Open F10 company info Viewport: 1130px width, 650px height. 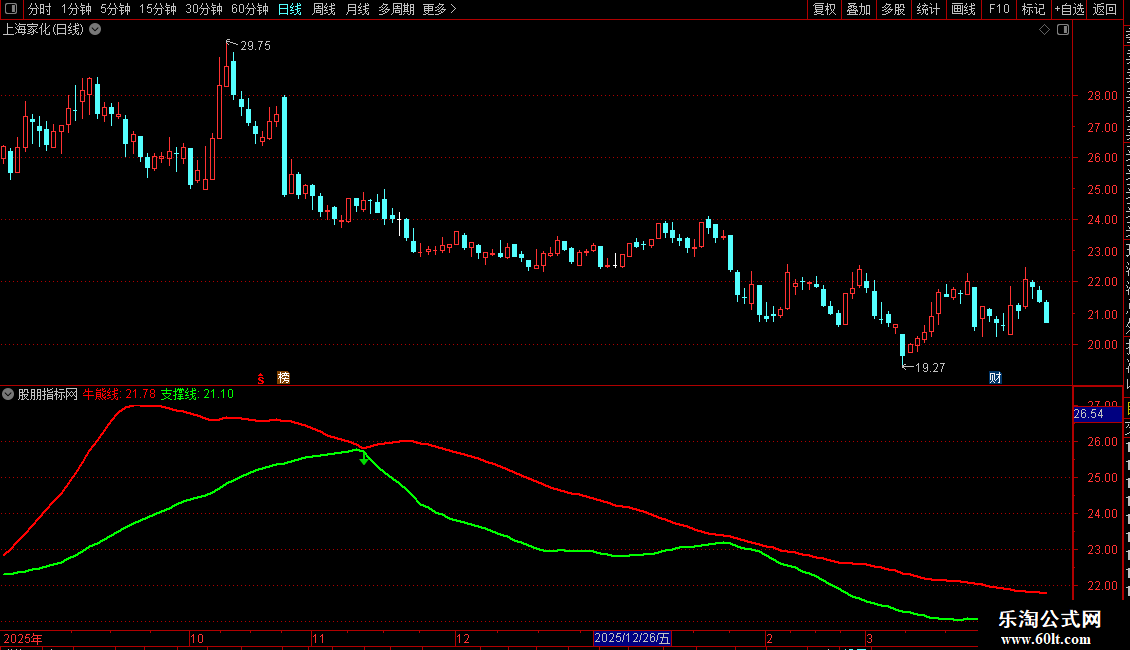coord(999,9)
